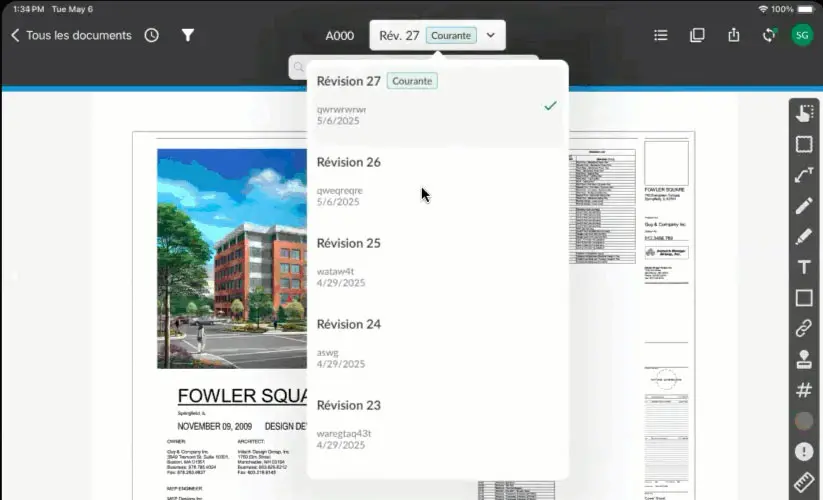Switch to Révision 26 in the list
The width and height of the screenshot is (823, 500).
[437, 182]
